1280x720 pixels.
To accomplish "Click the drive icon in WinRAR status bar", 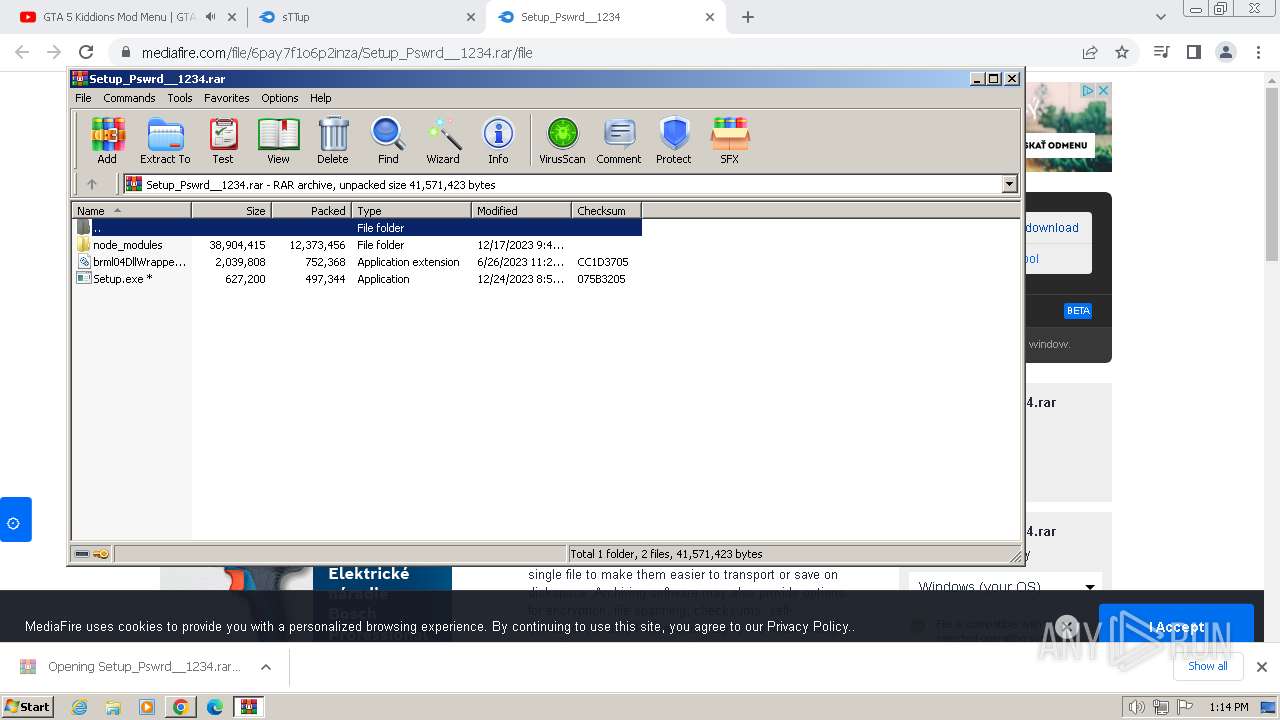I will (x=82, y=553).
